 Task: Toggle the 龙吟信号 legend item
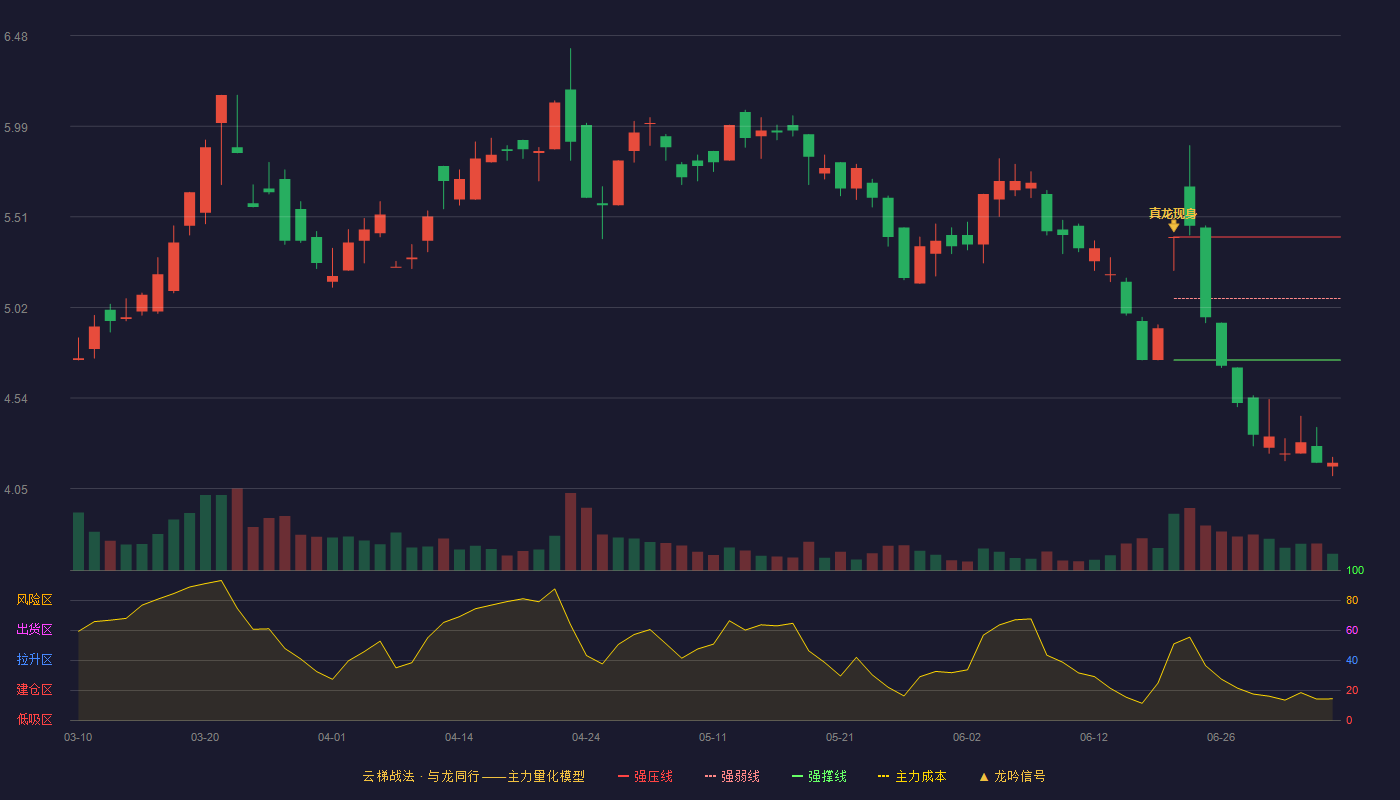[x=1012, y=776]
